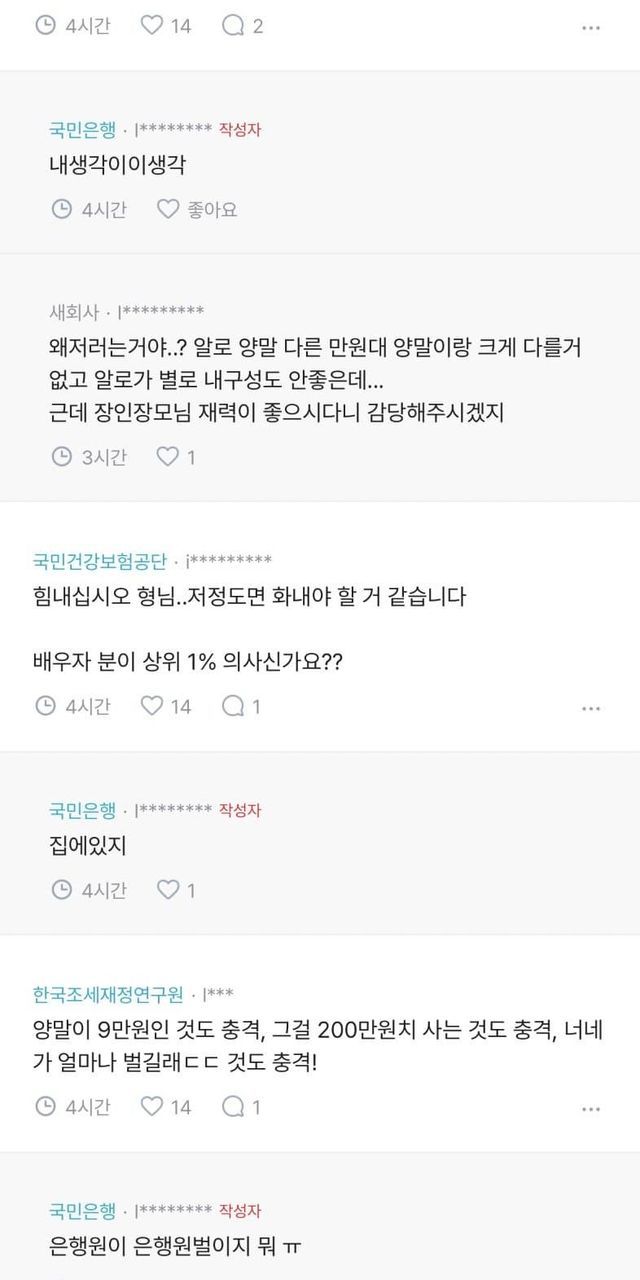Click clock icon on 집에있지 reply

tap(61, 890)
